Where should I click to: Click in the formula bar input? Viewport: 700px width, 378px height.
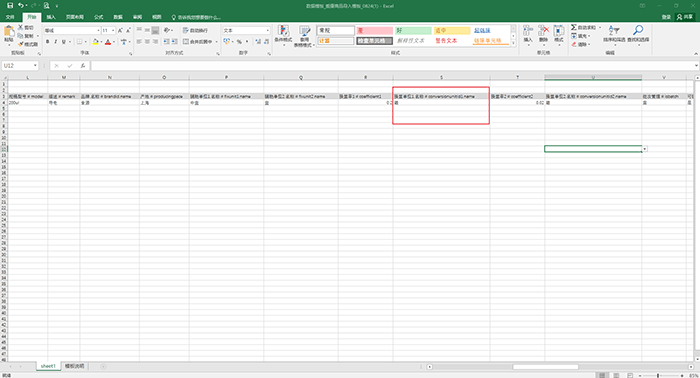point(393,66)
